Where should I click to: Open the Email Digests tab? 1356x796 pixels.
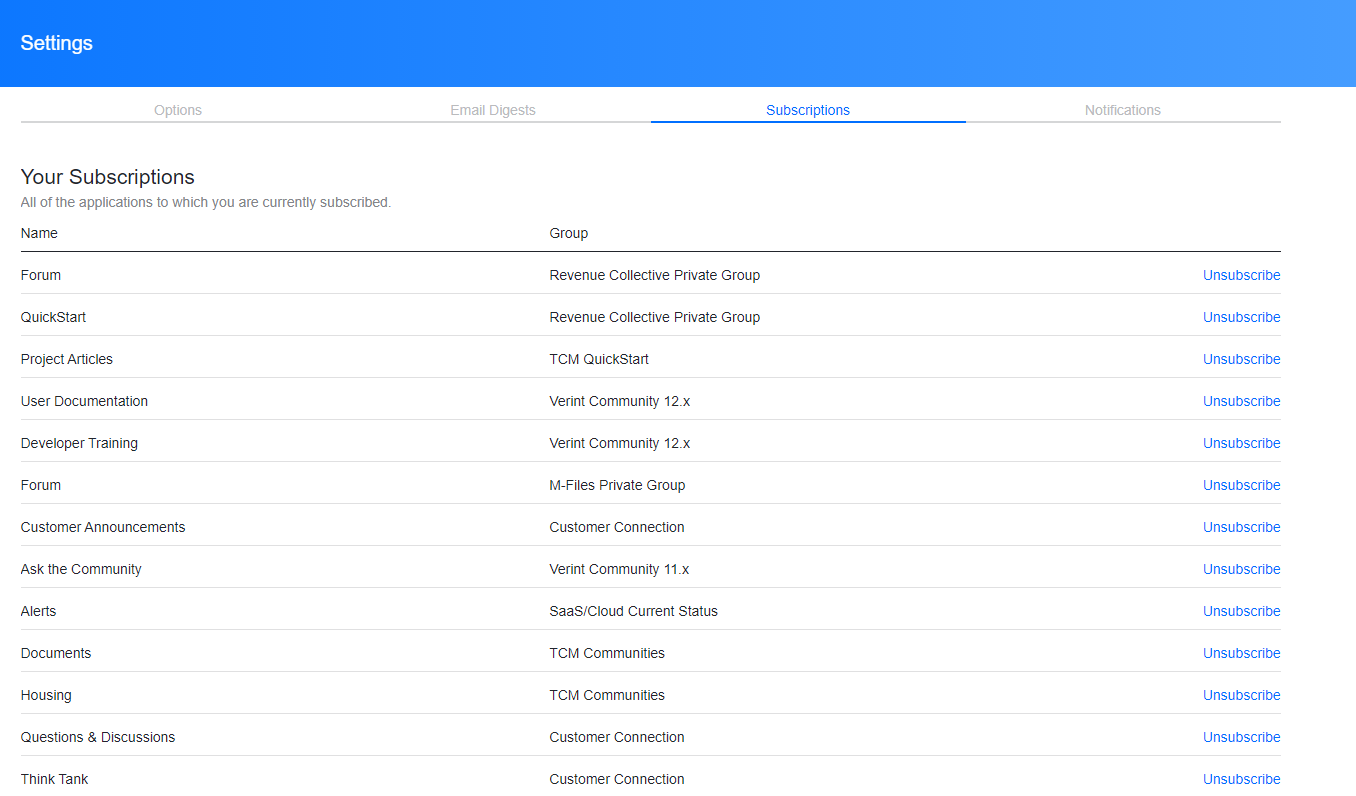pos(493,110)
